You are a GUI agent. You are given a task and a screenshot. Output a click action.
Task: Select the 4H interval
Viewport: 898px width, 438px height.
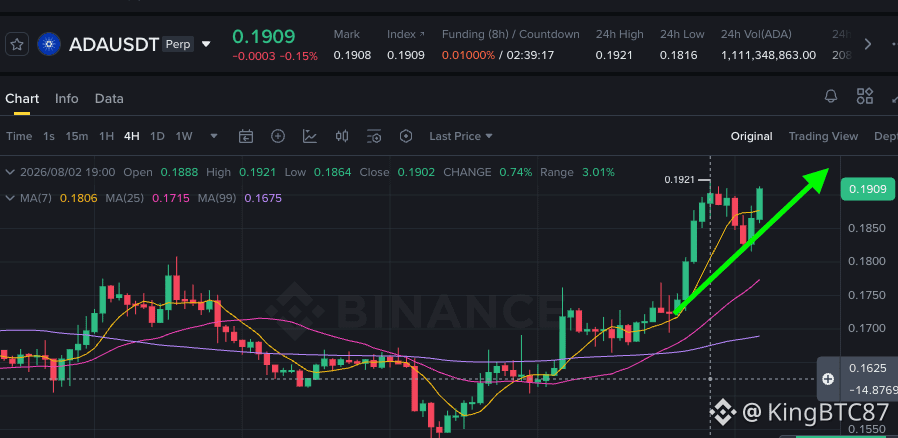pos(132,136)
